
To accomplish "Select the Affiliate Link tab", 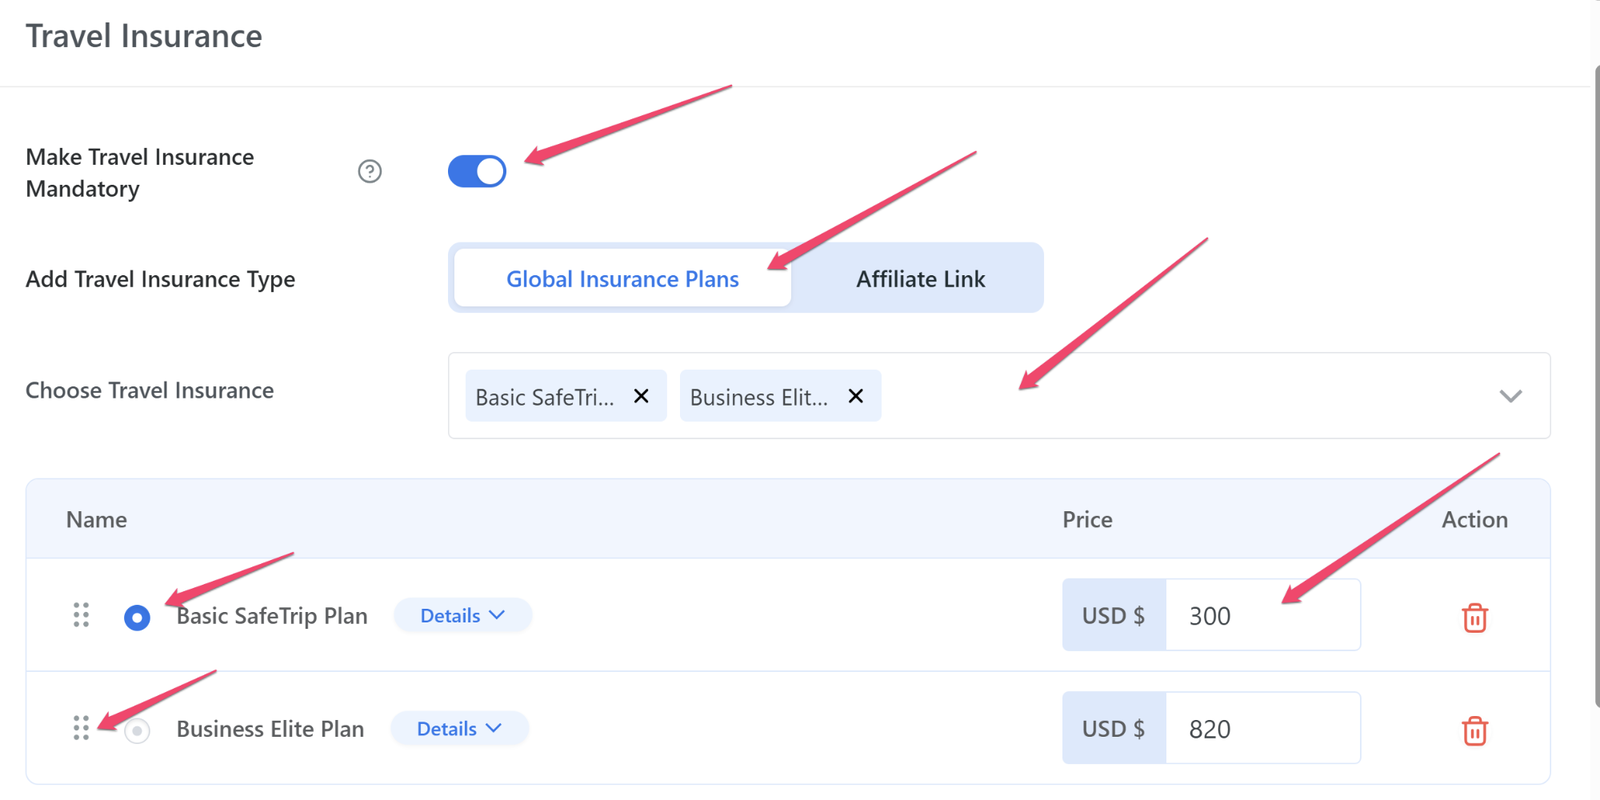I will [x=920, y=279].
